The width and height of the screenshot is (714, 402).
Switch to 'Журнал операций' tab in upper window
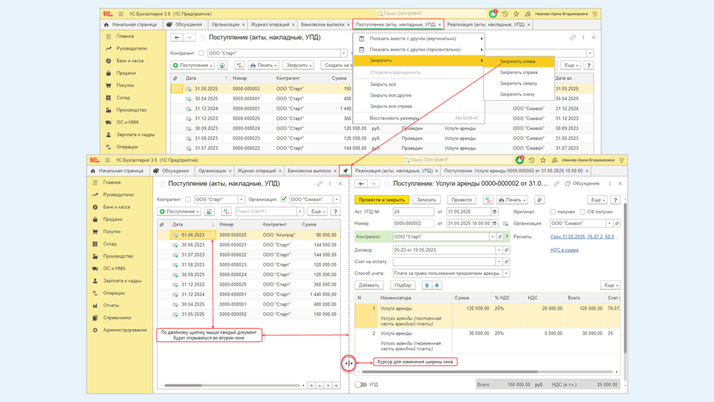coord(270,25)
